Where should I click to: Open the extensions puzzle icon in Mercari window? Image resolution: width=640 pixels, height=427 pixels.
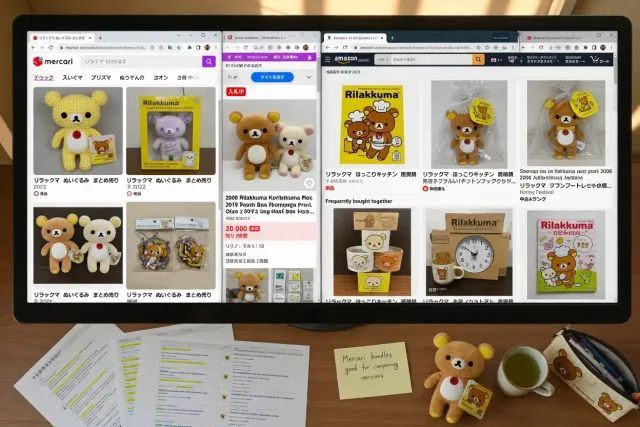(189, 47)
